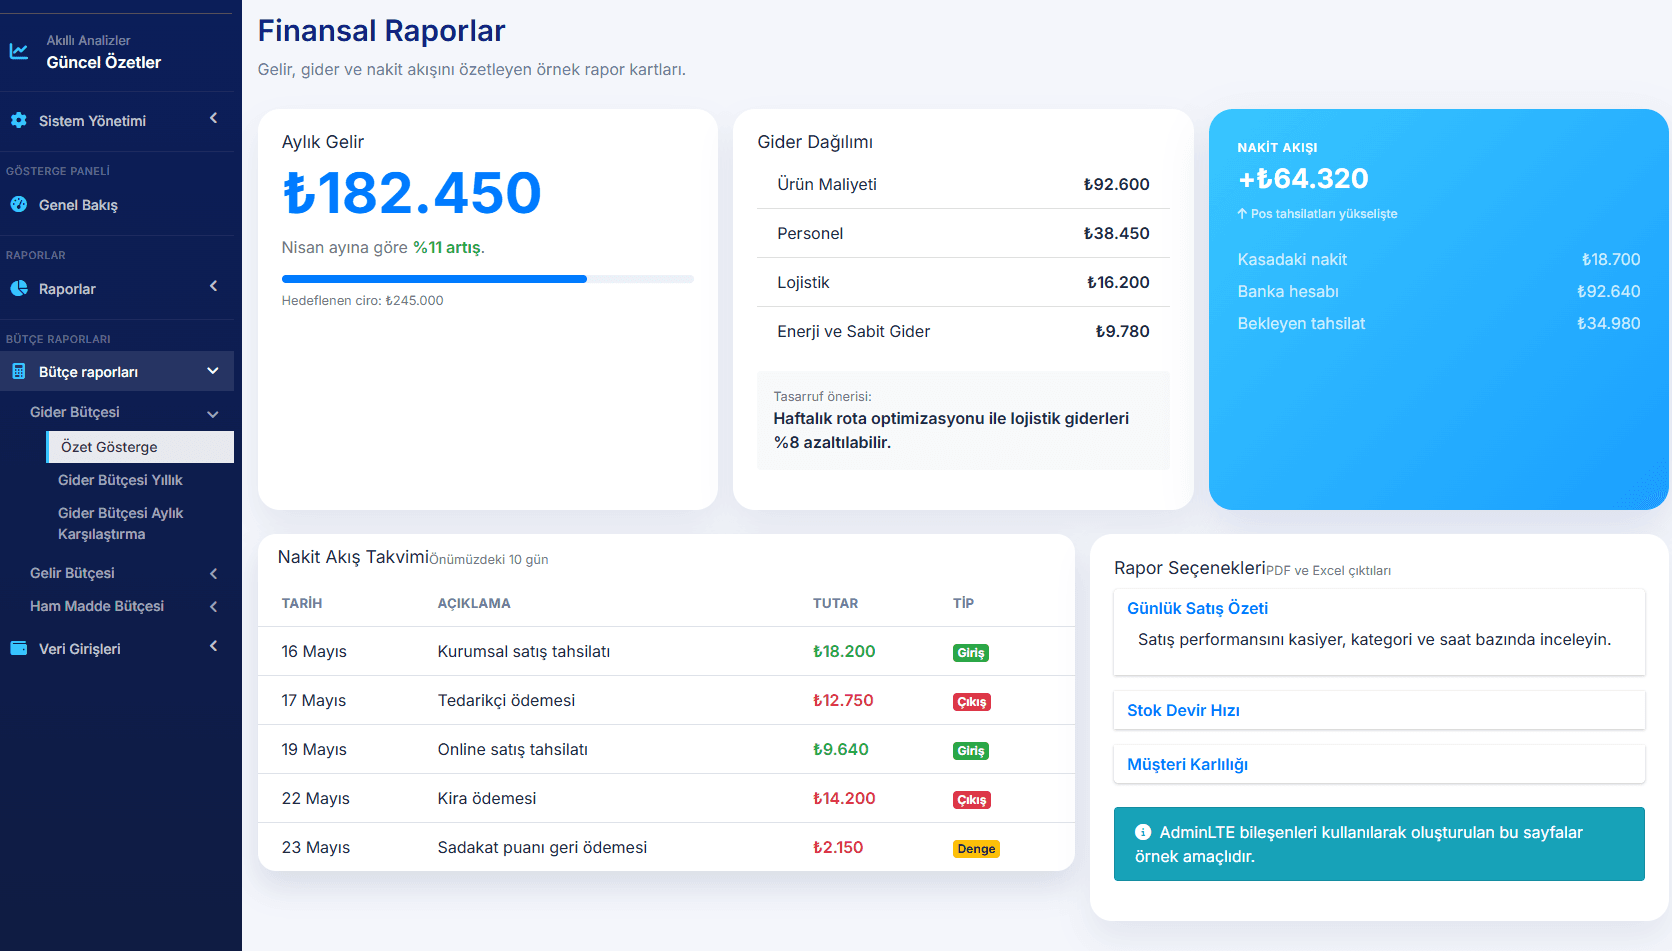Click Sadakat puanı geri ödemesi cell
Viewport: 1672px width, 951px height.
point(542,847)
